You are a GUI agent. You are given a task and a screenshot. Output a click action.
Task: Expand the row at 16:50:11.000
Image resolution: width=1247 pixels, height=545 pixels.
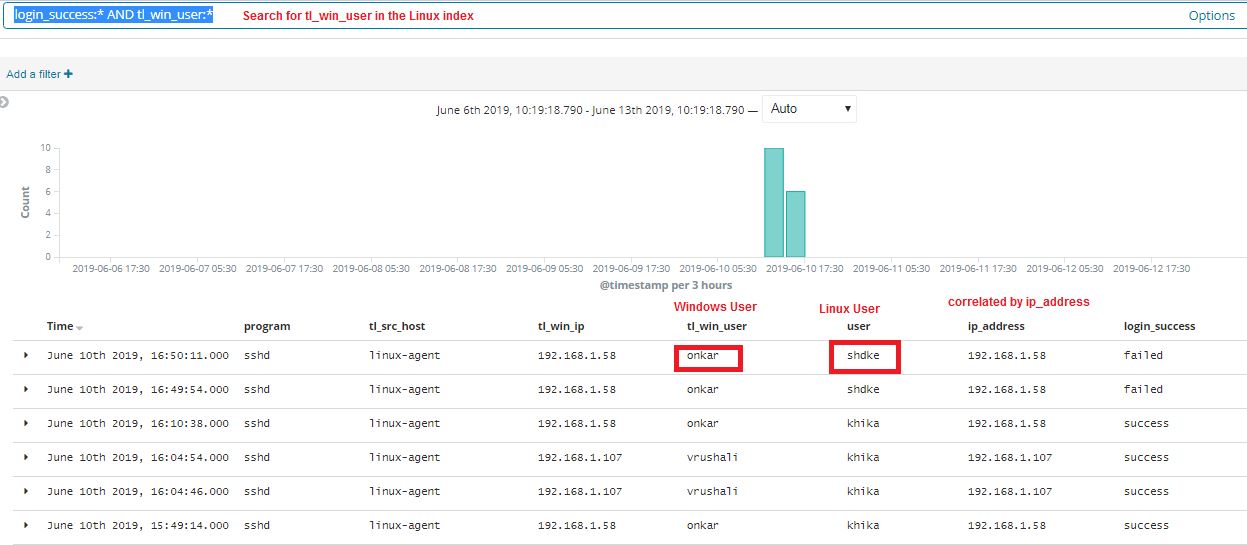(x=26, y=356)
